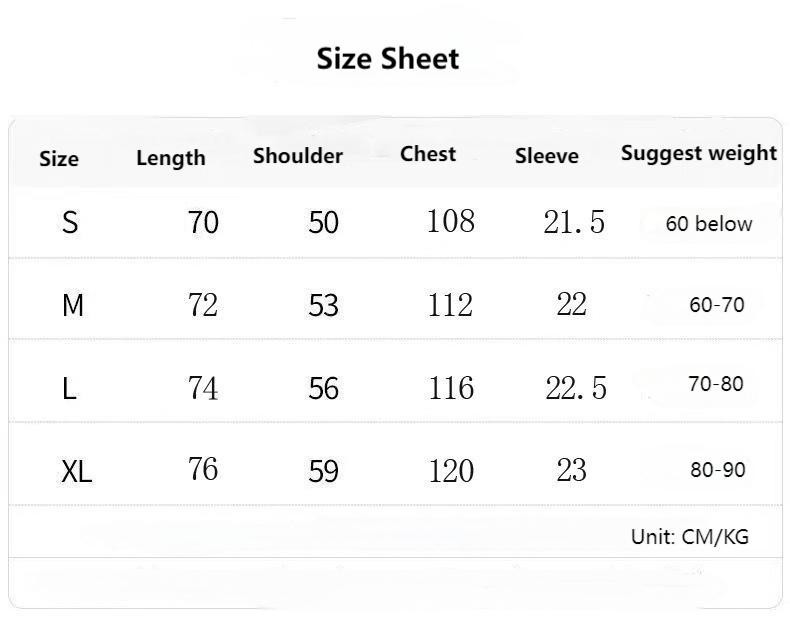This screenshot has width=790, height=623.
Task: Select chest value 108 for size S
Action: click(451, 221)
